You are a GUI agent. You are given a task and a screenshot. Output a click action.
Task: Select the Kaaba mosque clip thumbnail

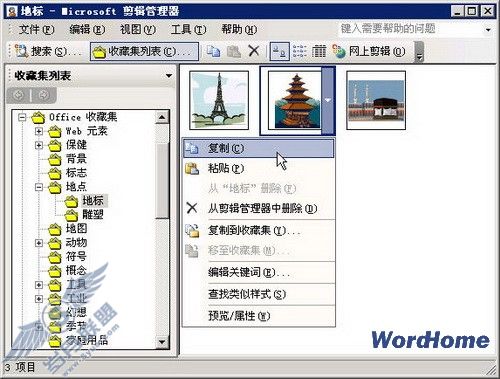click(376, 100)
